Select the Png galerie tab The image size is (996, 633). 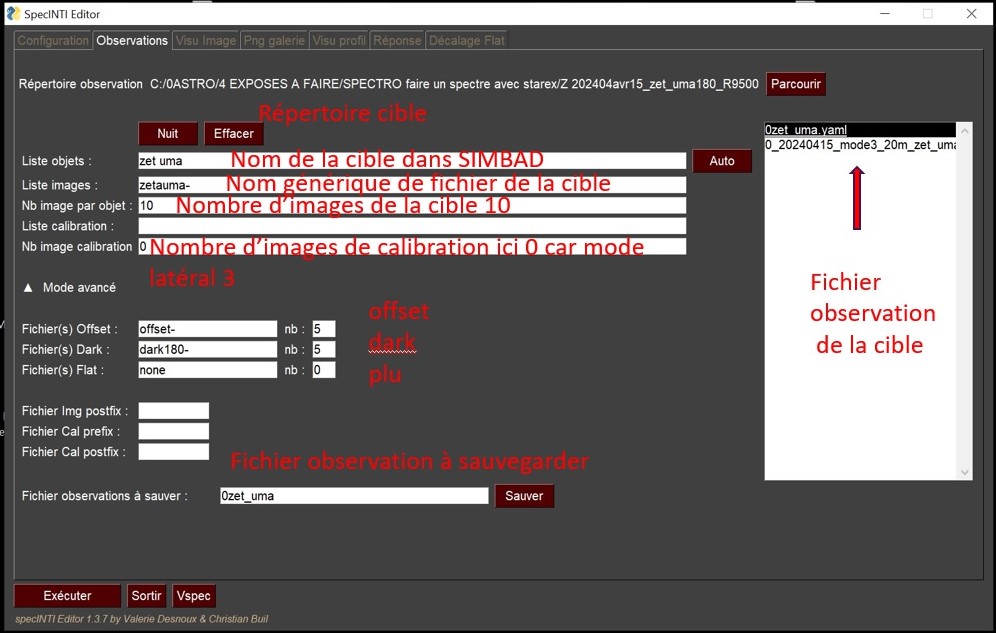(274, 41)
